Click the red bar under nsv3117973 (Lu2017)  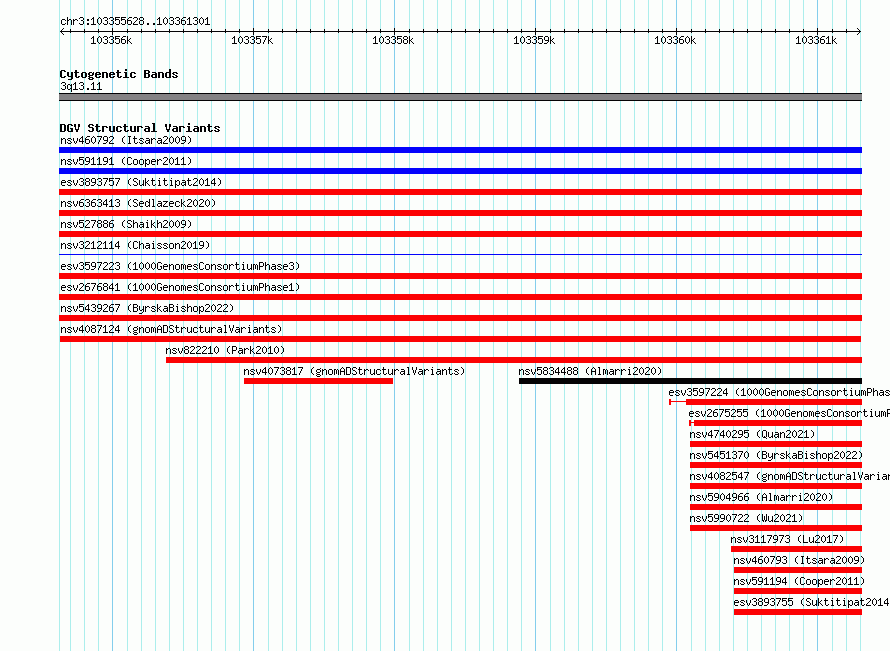pos(796,549)
